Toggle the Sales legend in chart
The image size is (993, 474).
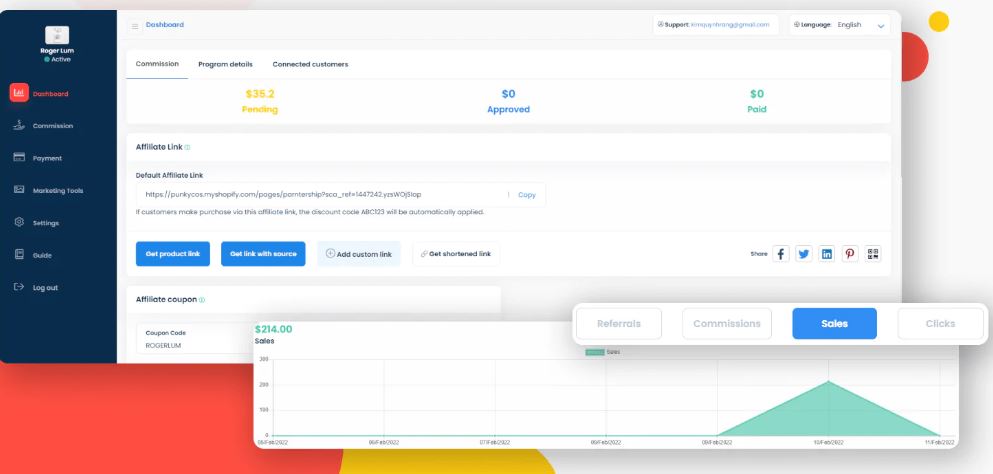tap(603, 352)
